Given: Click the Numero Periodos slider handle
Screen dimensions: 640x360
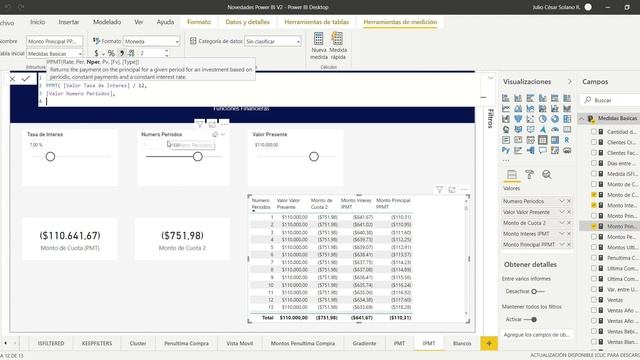Looking at the screenshot, I should coord(198,157).
